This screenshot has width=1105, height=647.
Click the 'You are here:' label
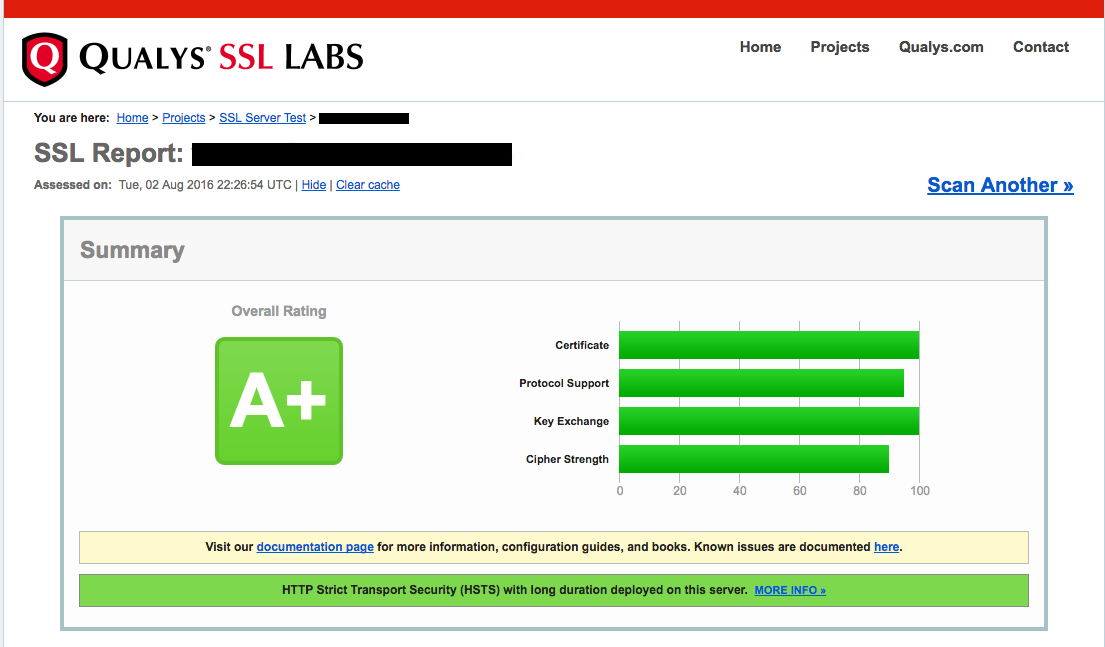[72, 118]
